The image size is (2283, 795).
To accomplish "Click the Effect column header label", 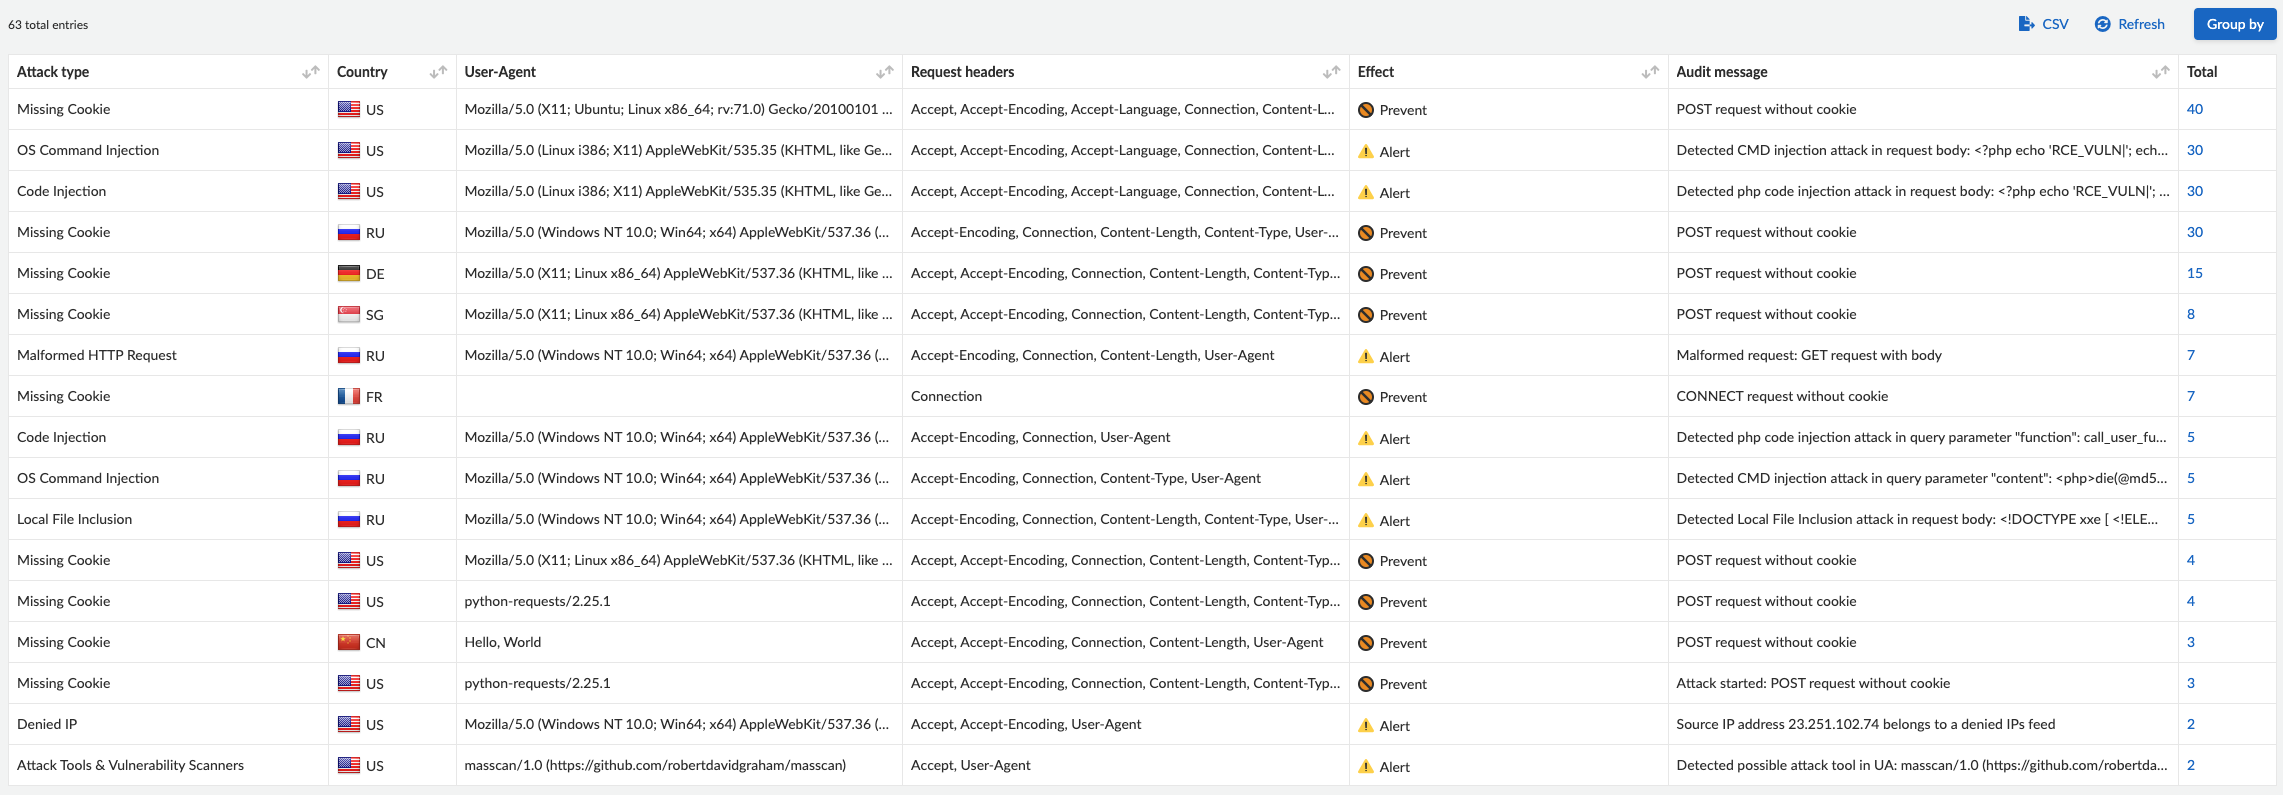I will click(1376, 72).
